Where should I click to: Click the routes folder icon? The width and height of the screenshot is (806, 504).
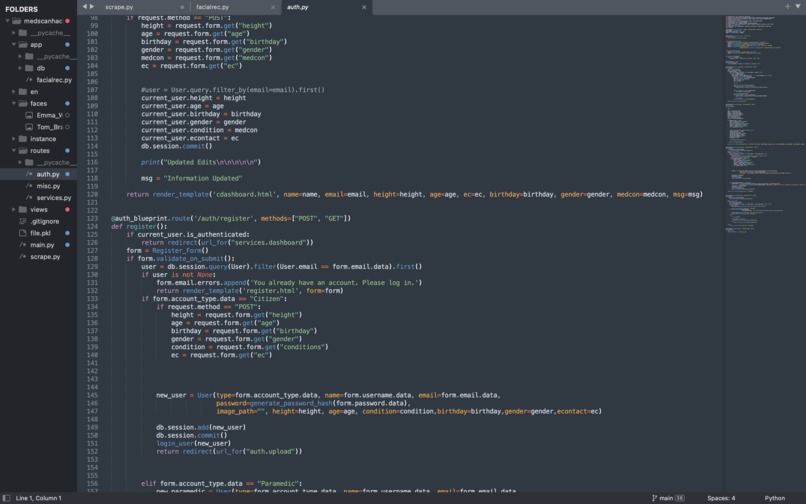tap(23, 151)
